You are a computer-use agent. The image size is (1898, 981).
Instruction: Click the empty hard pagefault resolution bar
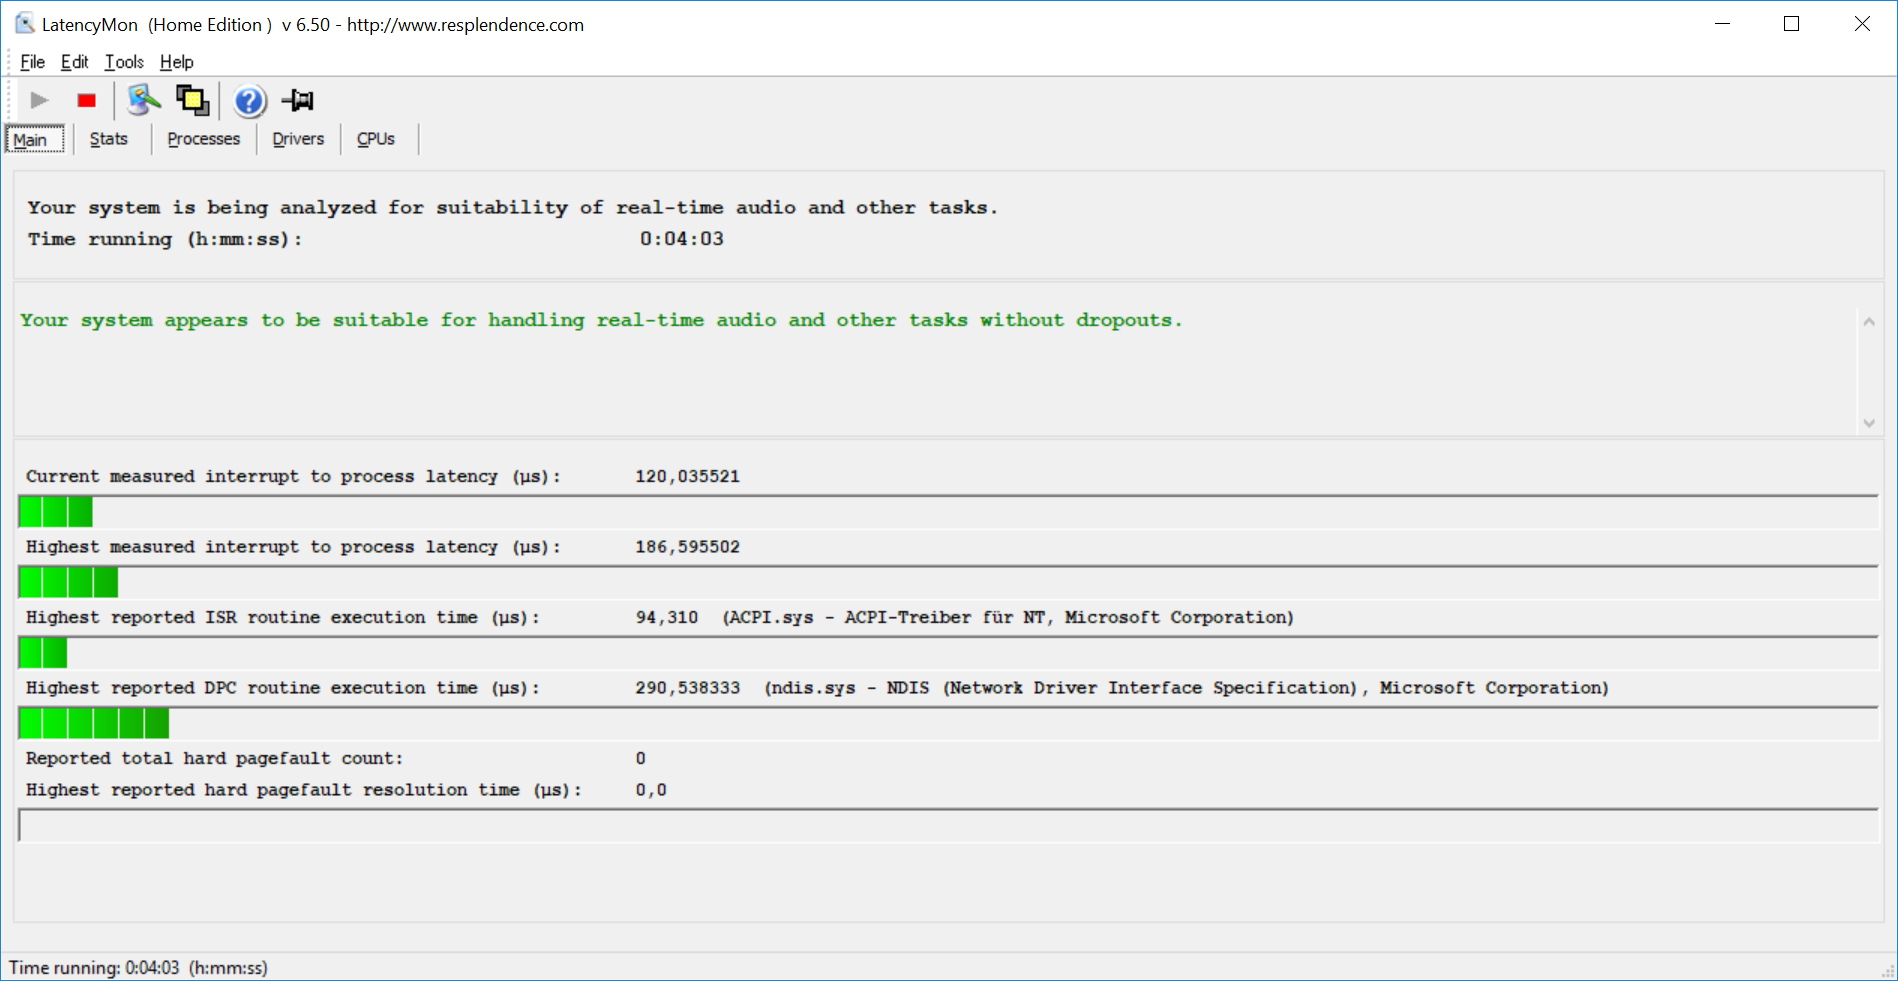[948, 825]
